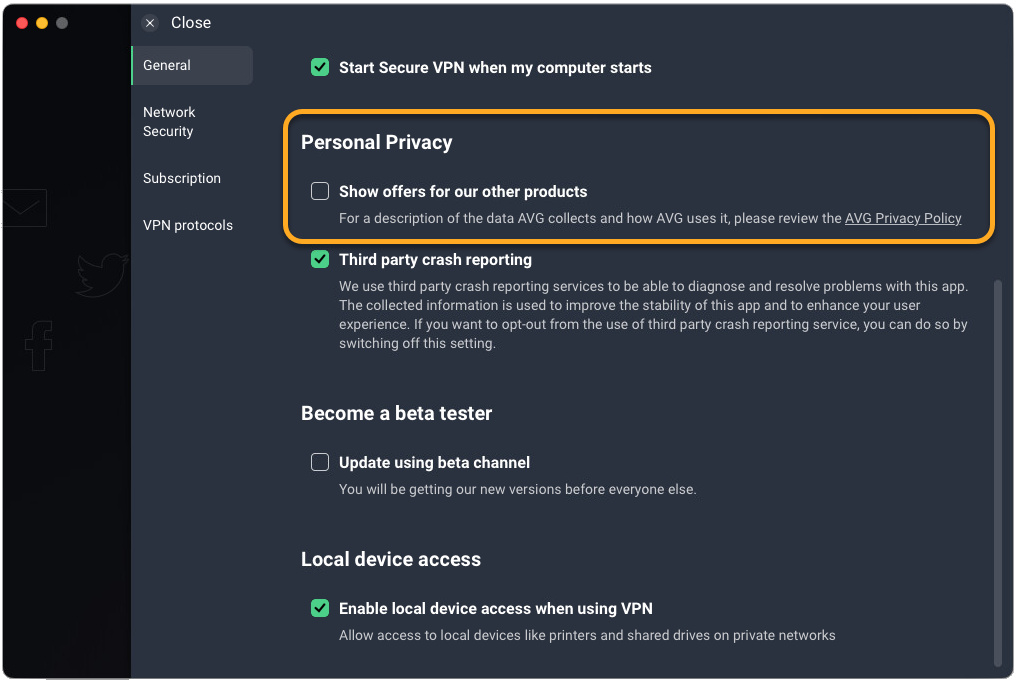Select the General settings tab
Viewport: 1016px width, 684px height.
point(192,65)
